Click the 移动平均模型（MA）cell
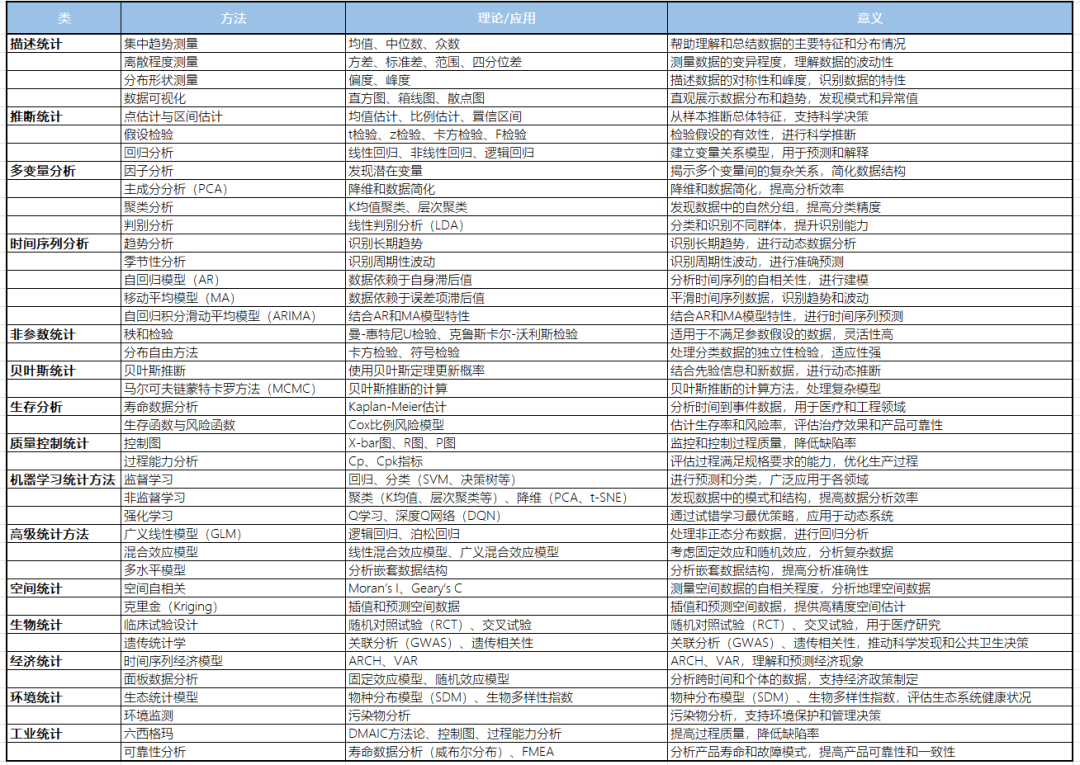1080x765 pixels. 233,298
